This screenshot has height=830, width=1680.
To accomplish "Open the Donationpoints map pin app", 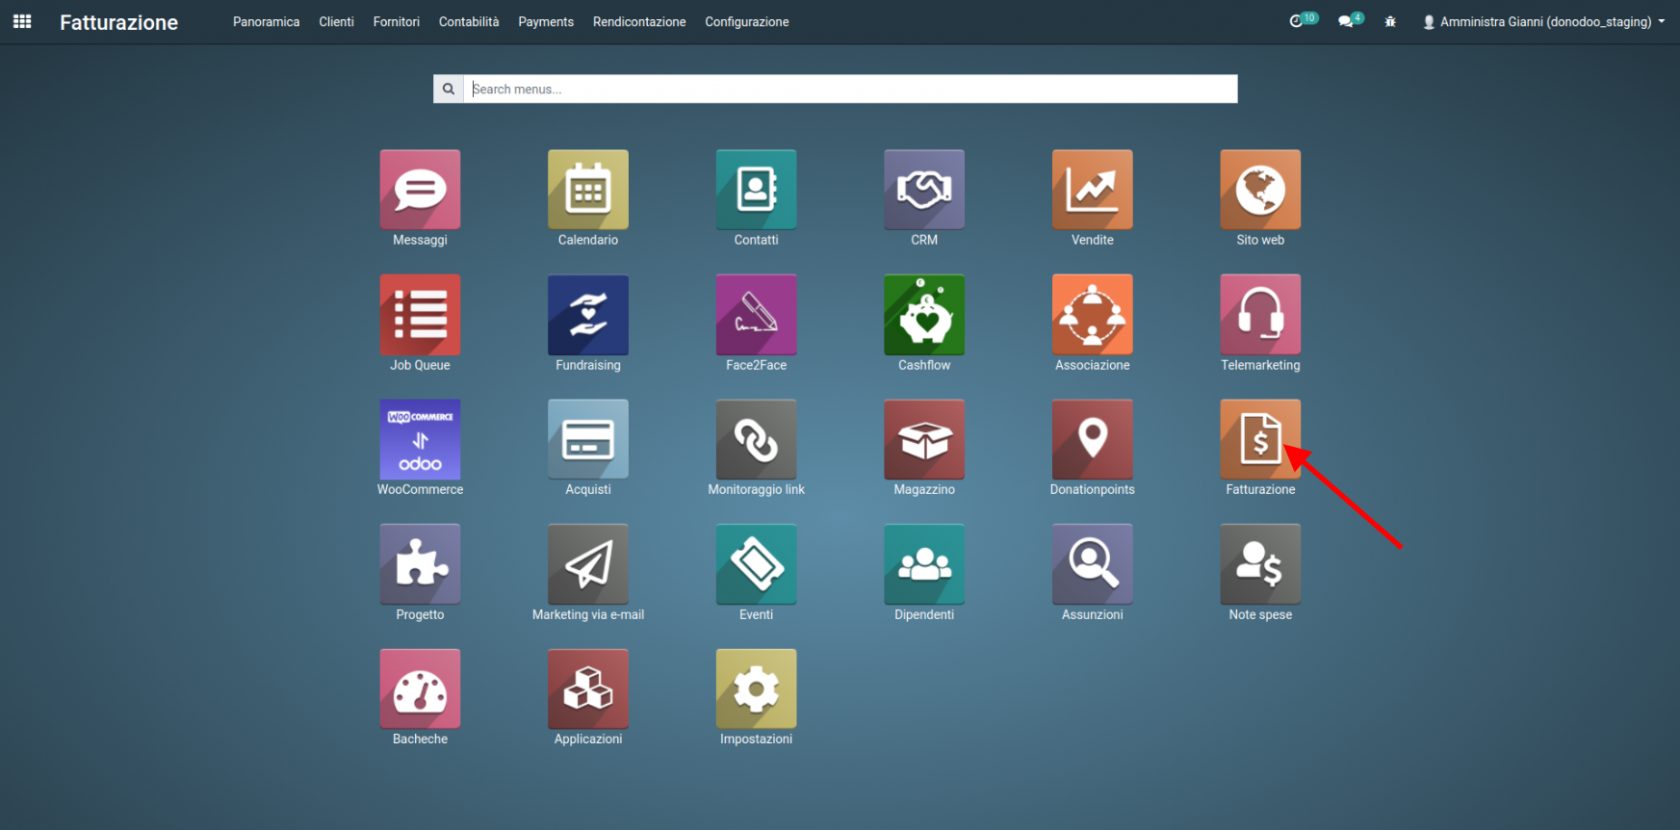I will (x=1092, y=440).
